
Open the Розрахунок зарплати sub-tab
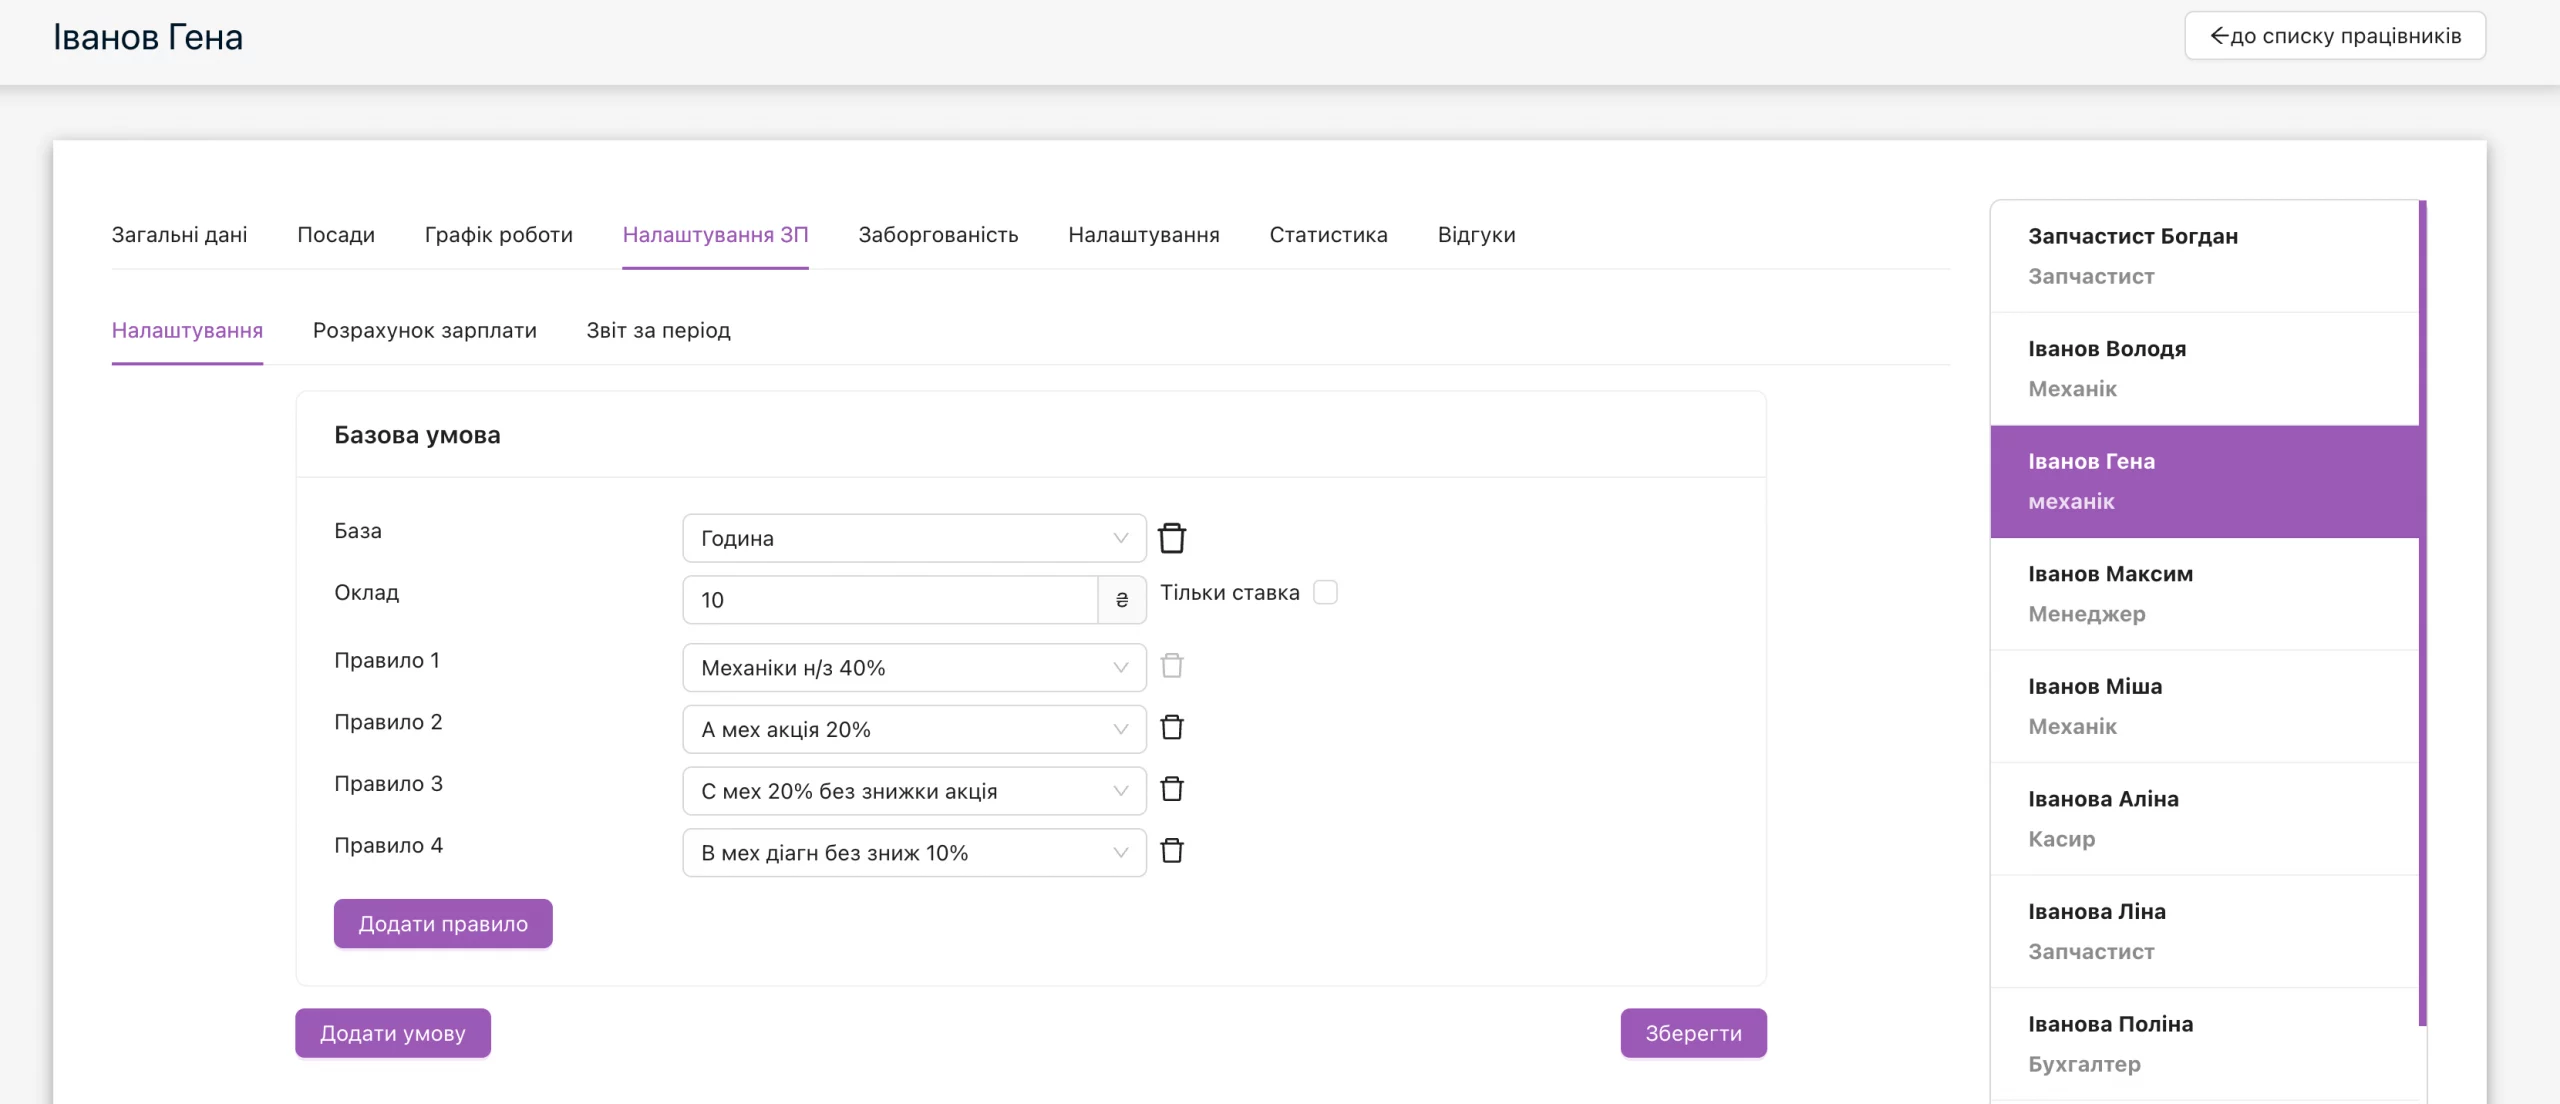pyautogui.click(x=424, y=330)
